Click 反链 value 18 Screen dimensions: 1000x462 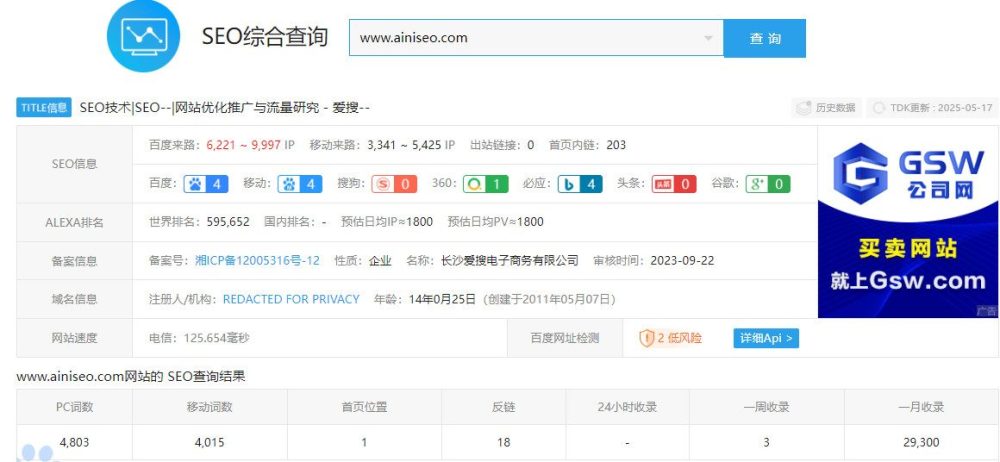click(x=503, y=442)
